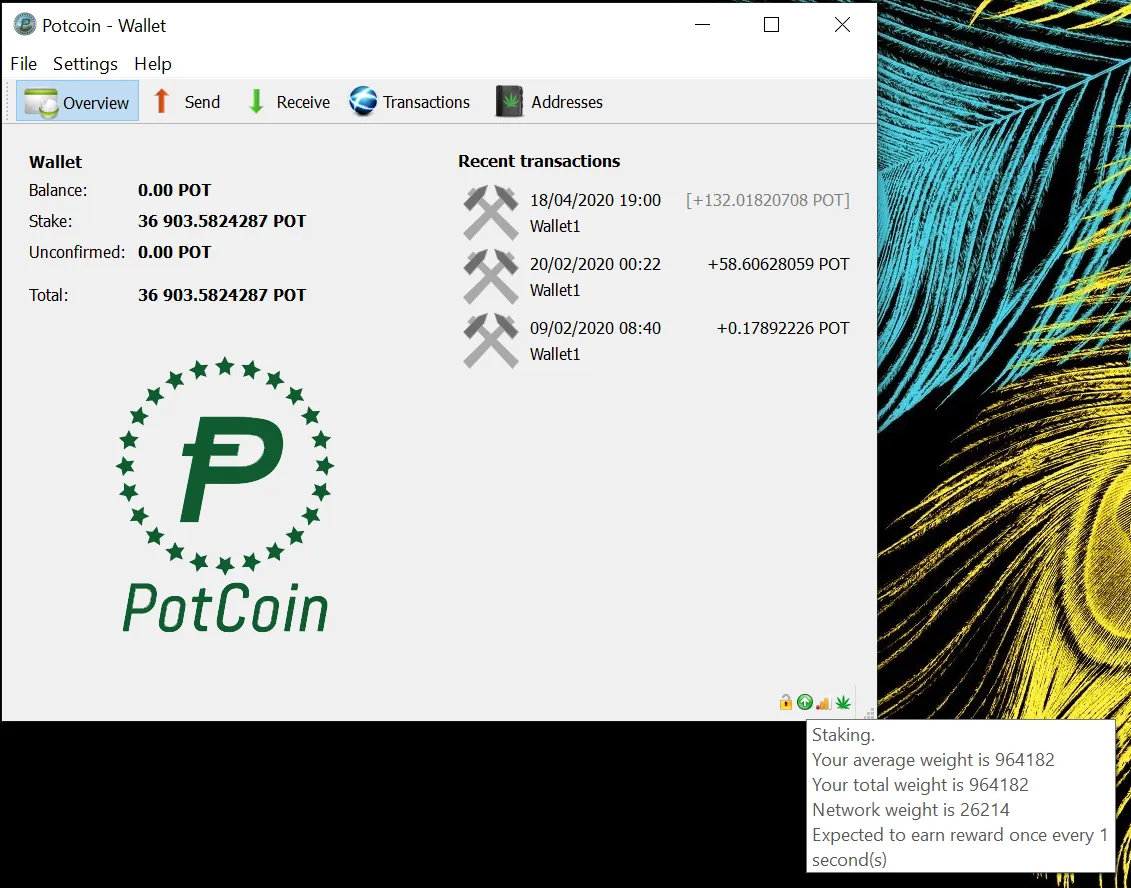Select the 09/02/2020 08:40 transaction date
Screen dimensions: 1131x888
pyautogui.click(x=595, y=328)
